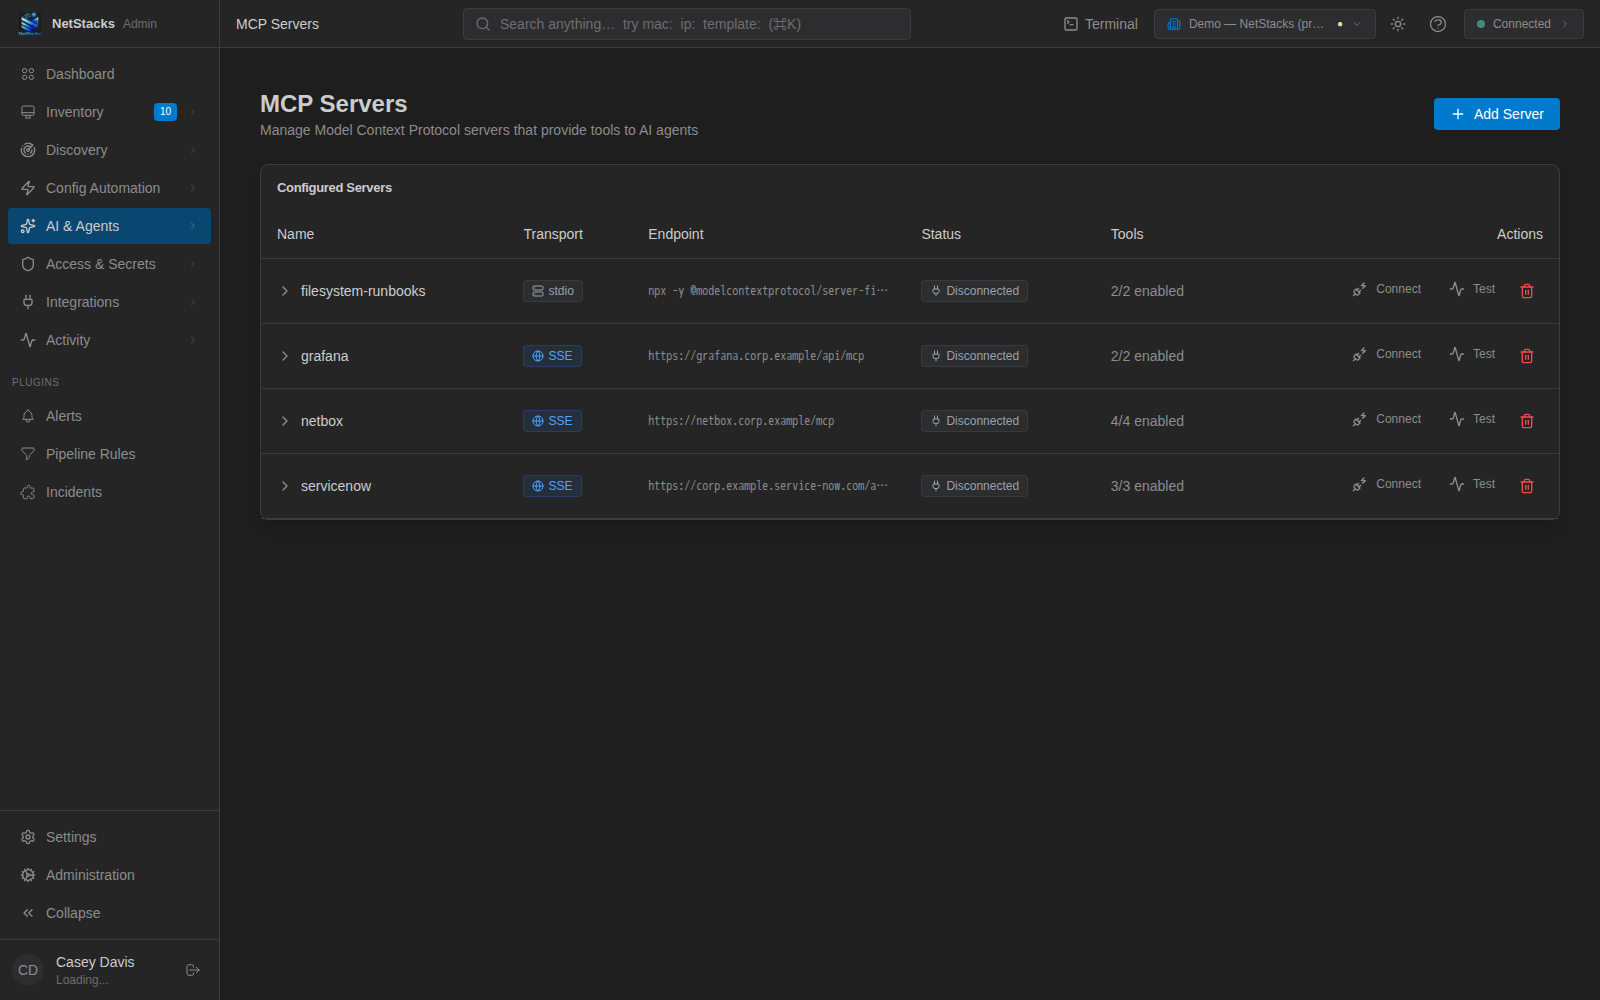
Task: Click the Inventory count badge showing 10
Action: click(x=165, y=112)
